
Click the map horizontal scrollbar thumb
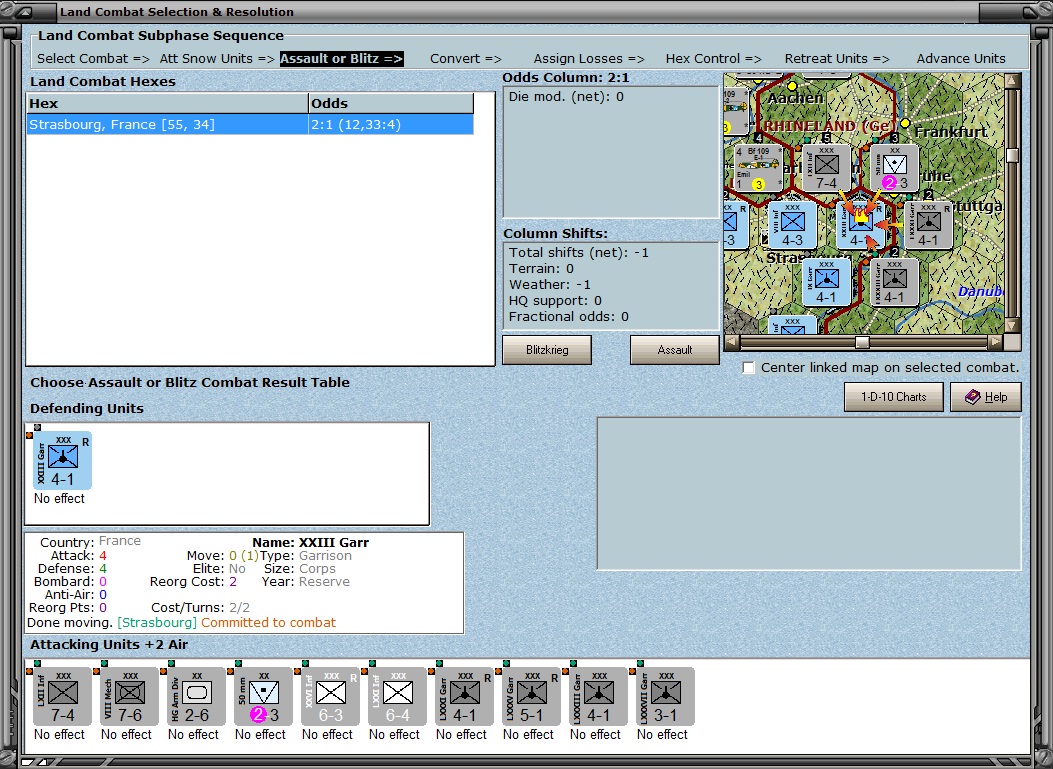coord(862,343)
